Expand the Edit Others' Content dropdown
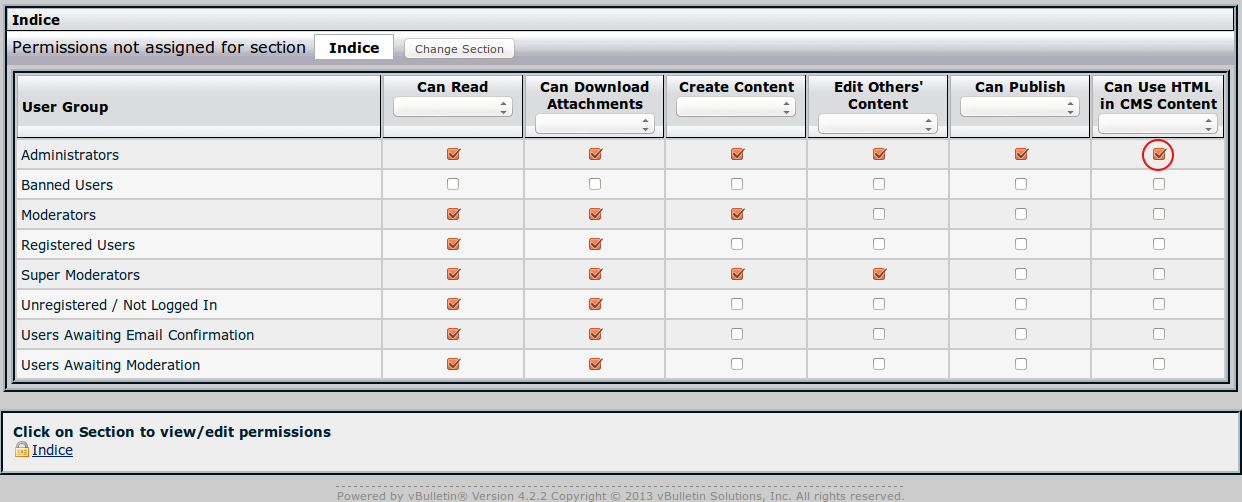This screenshot has height=502, width=1242. tap(878, 124)
